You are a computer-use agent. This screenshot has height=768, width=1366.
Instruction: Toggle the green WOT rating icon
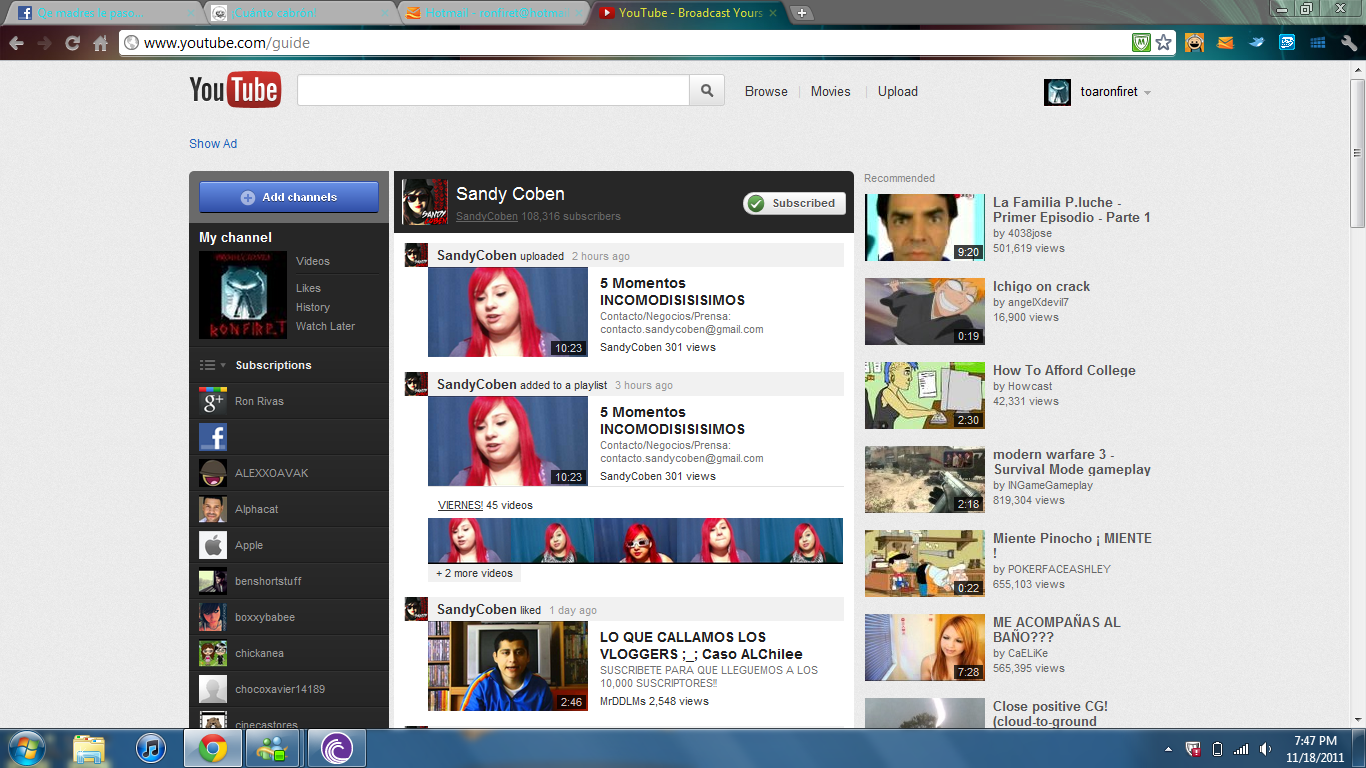tap(1139, 42)
